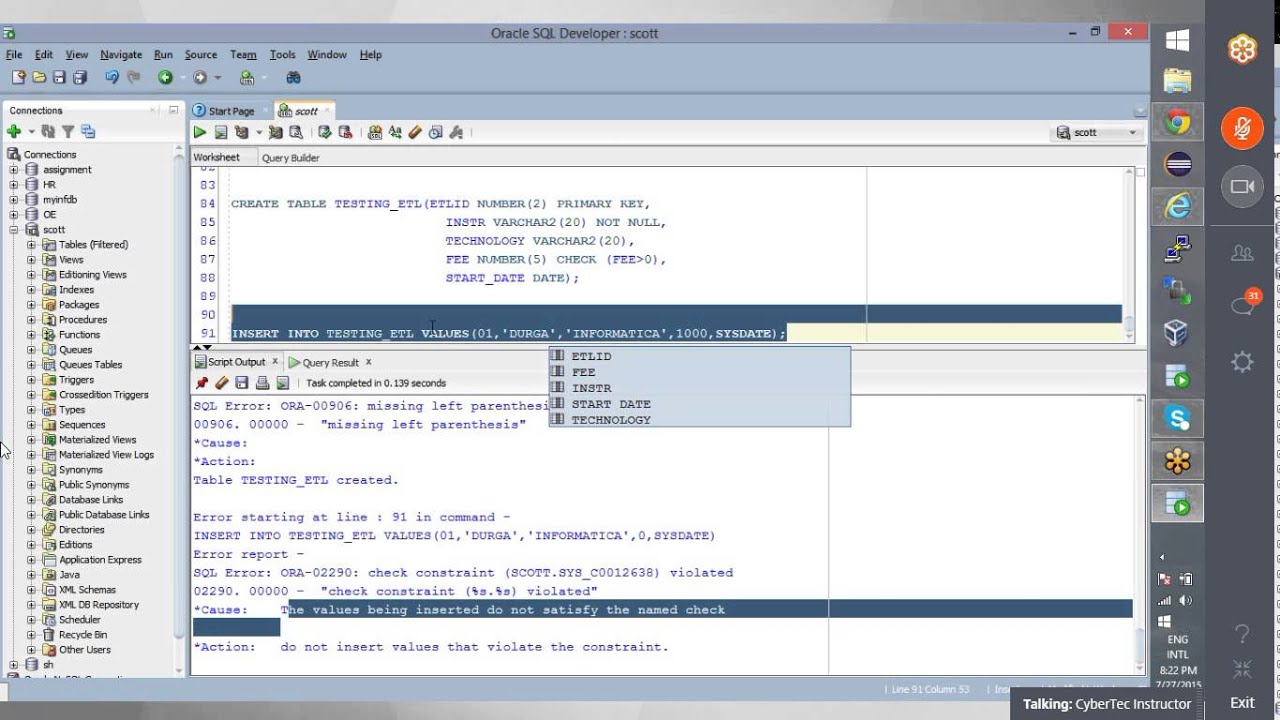This screenshot has width=1280, height=720.
Task: Open the Navigate menu
Action: (121, 55)
